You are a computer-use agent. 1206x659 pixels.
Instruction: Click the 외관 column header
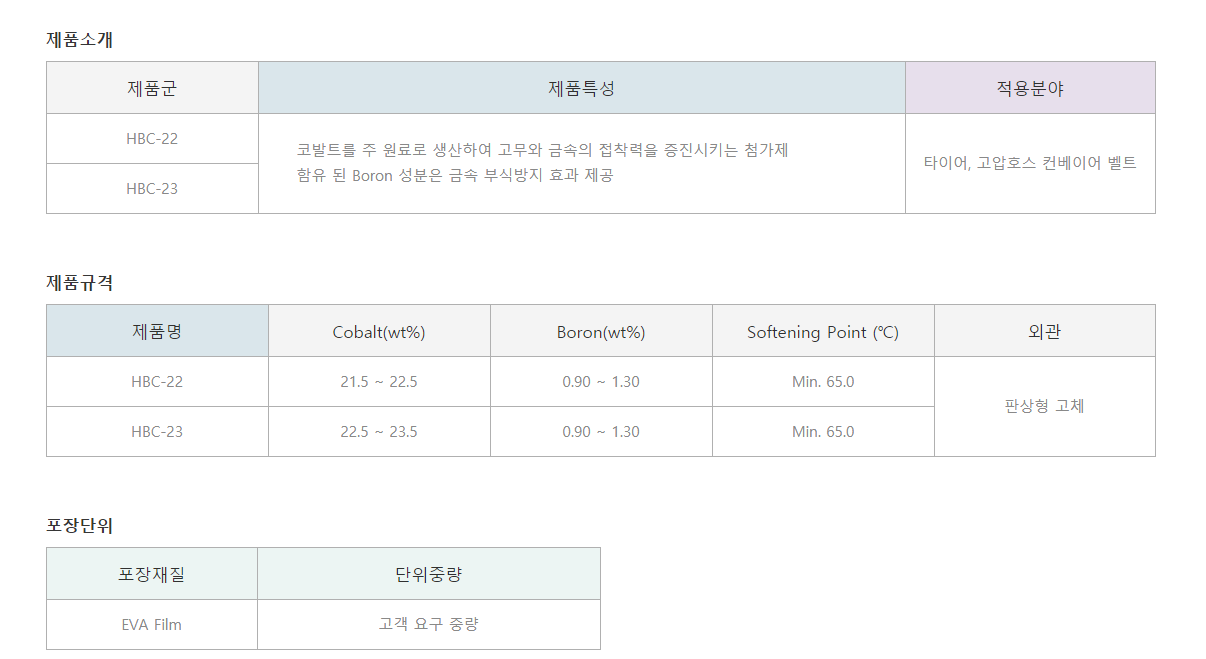pyautogui.click(x=1044, y=331)
